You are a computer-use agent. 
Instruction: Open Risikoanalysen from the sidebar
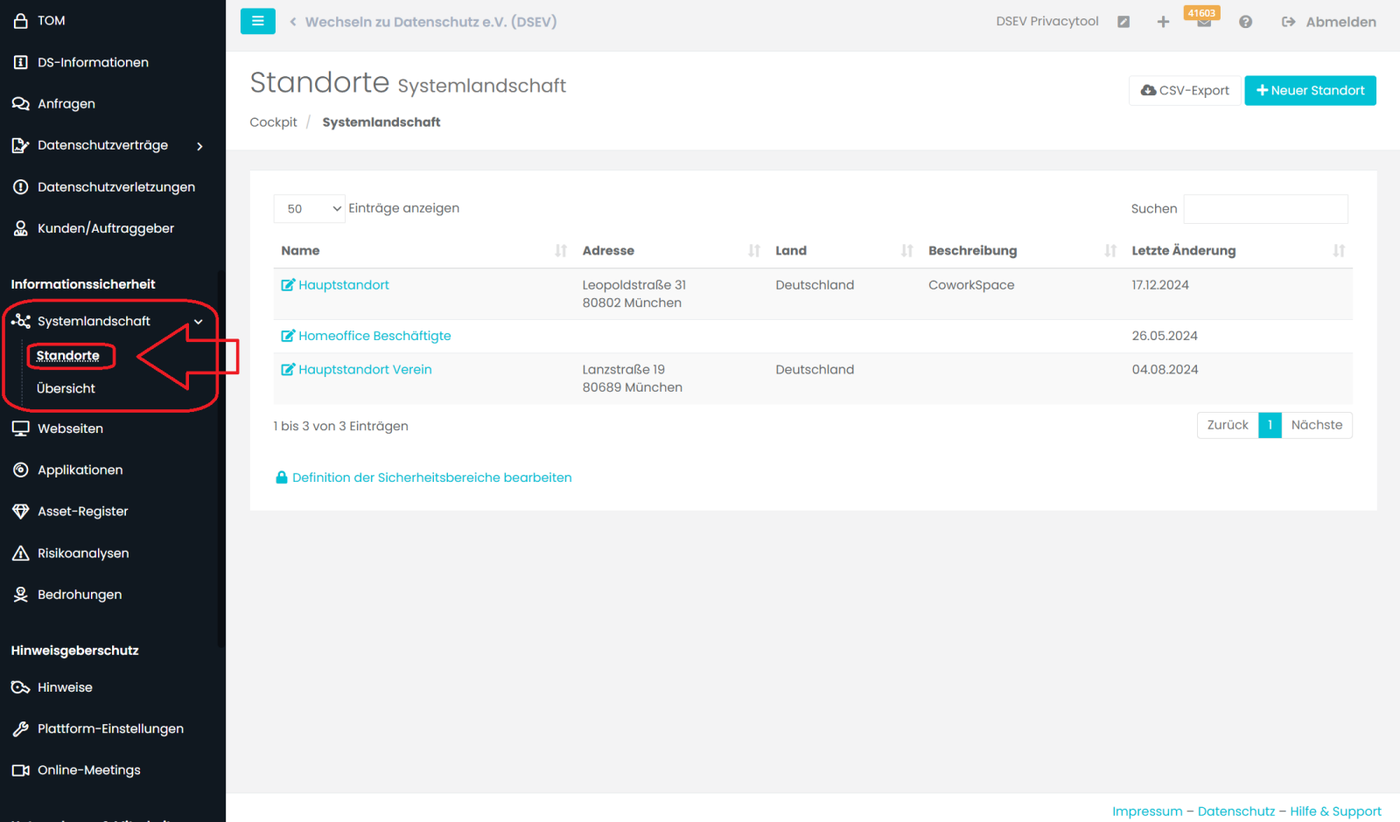[x=83, y=553]
